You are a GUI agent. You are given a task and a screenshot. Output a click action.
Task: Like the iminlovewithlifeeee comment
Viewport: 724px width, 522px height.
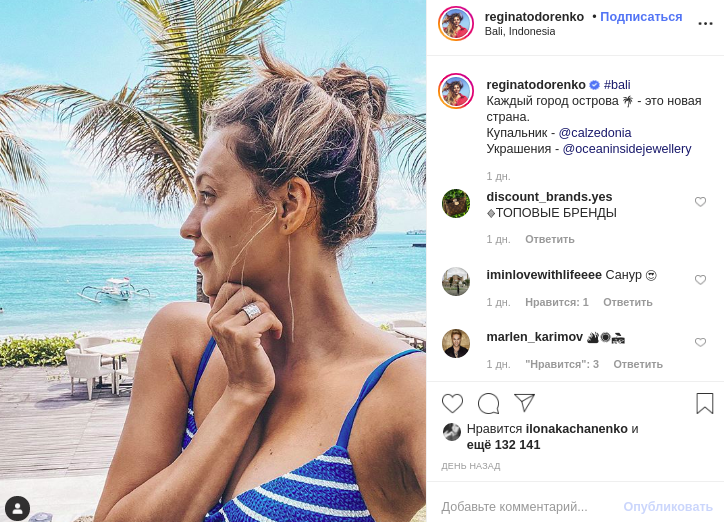[700, 280]
